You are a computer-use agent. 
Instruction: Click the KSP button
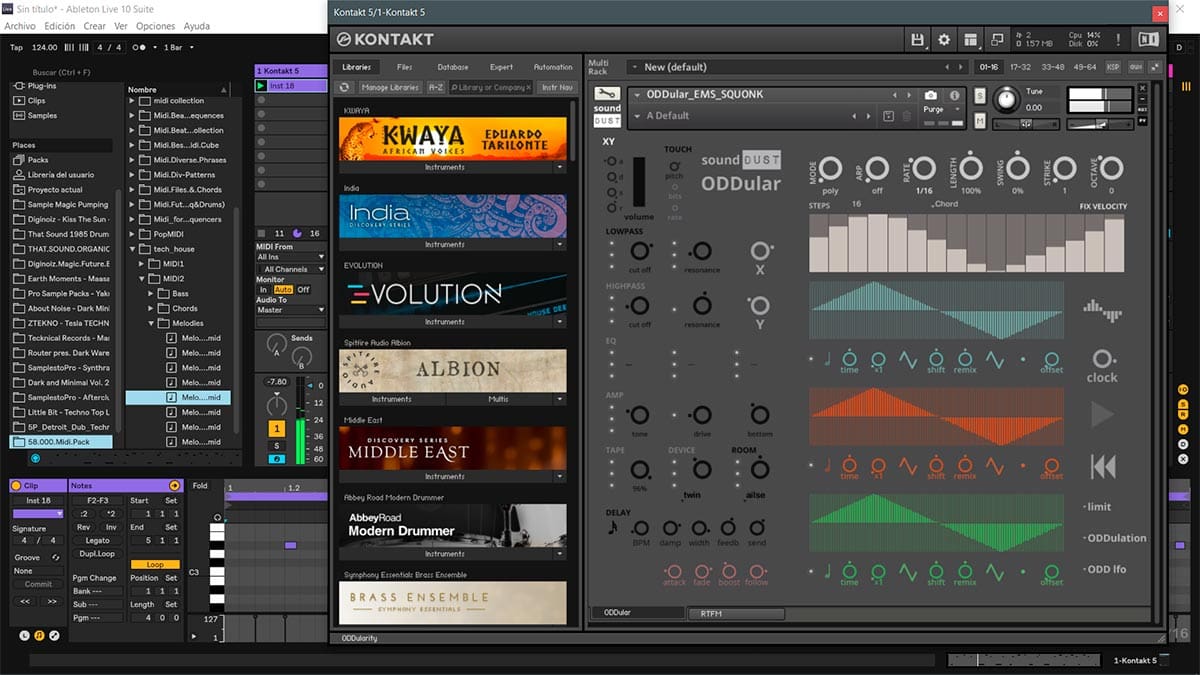click(x=1113, y=67)
